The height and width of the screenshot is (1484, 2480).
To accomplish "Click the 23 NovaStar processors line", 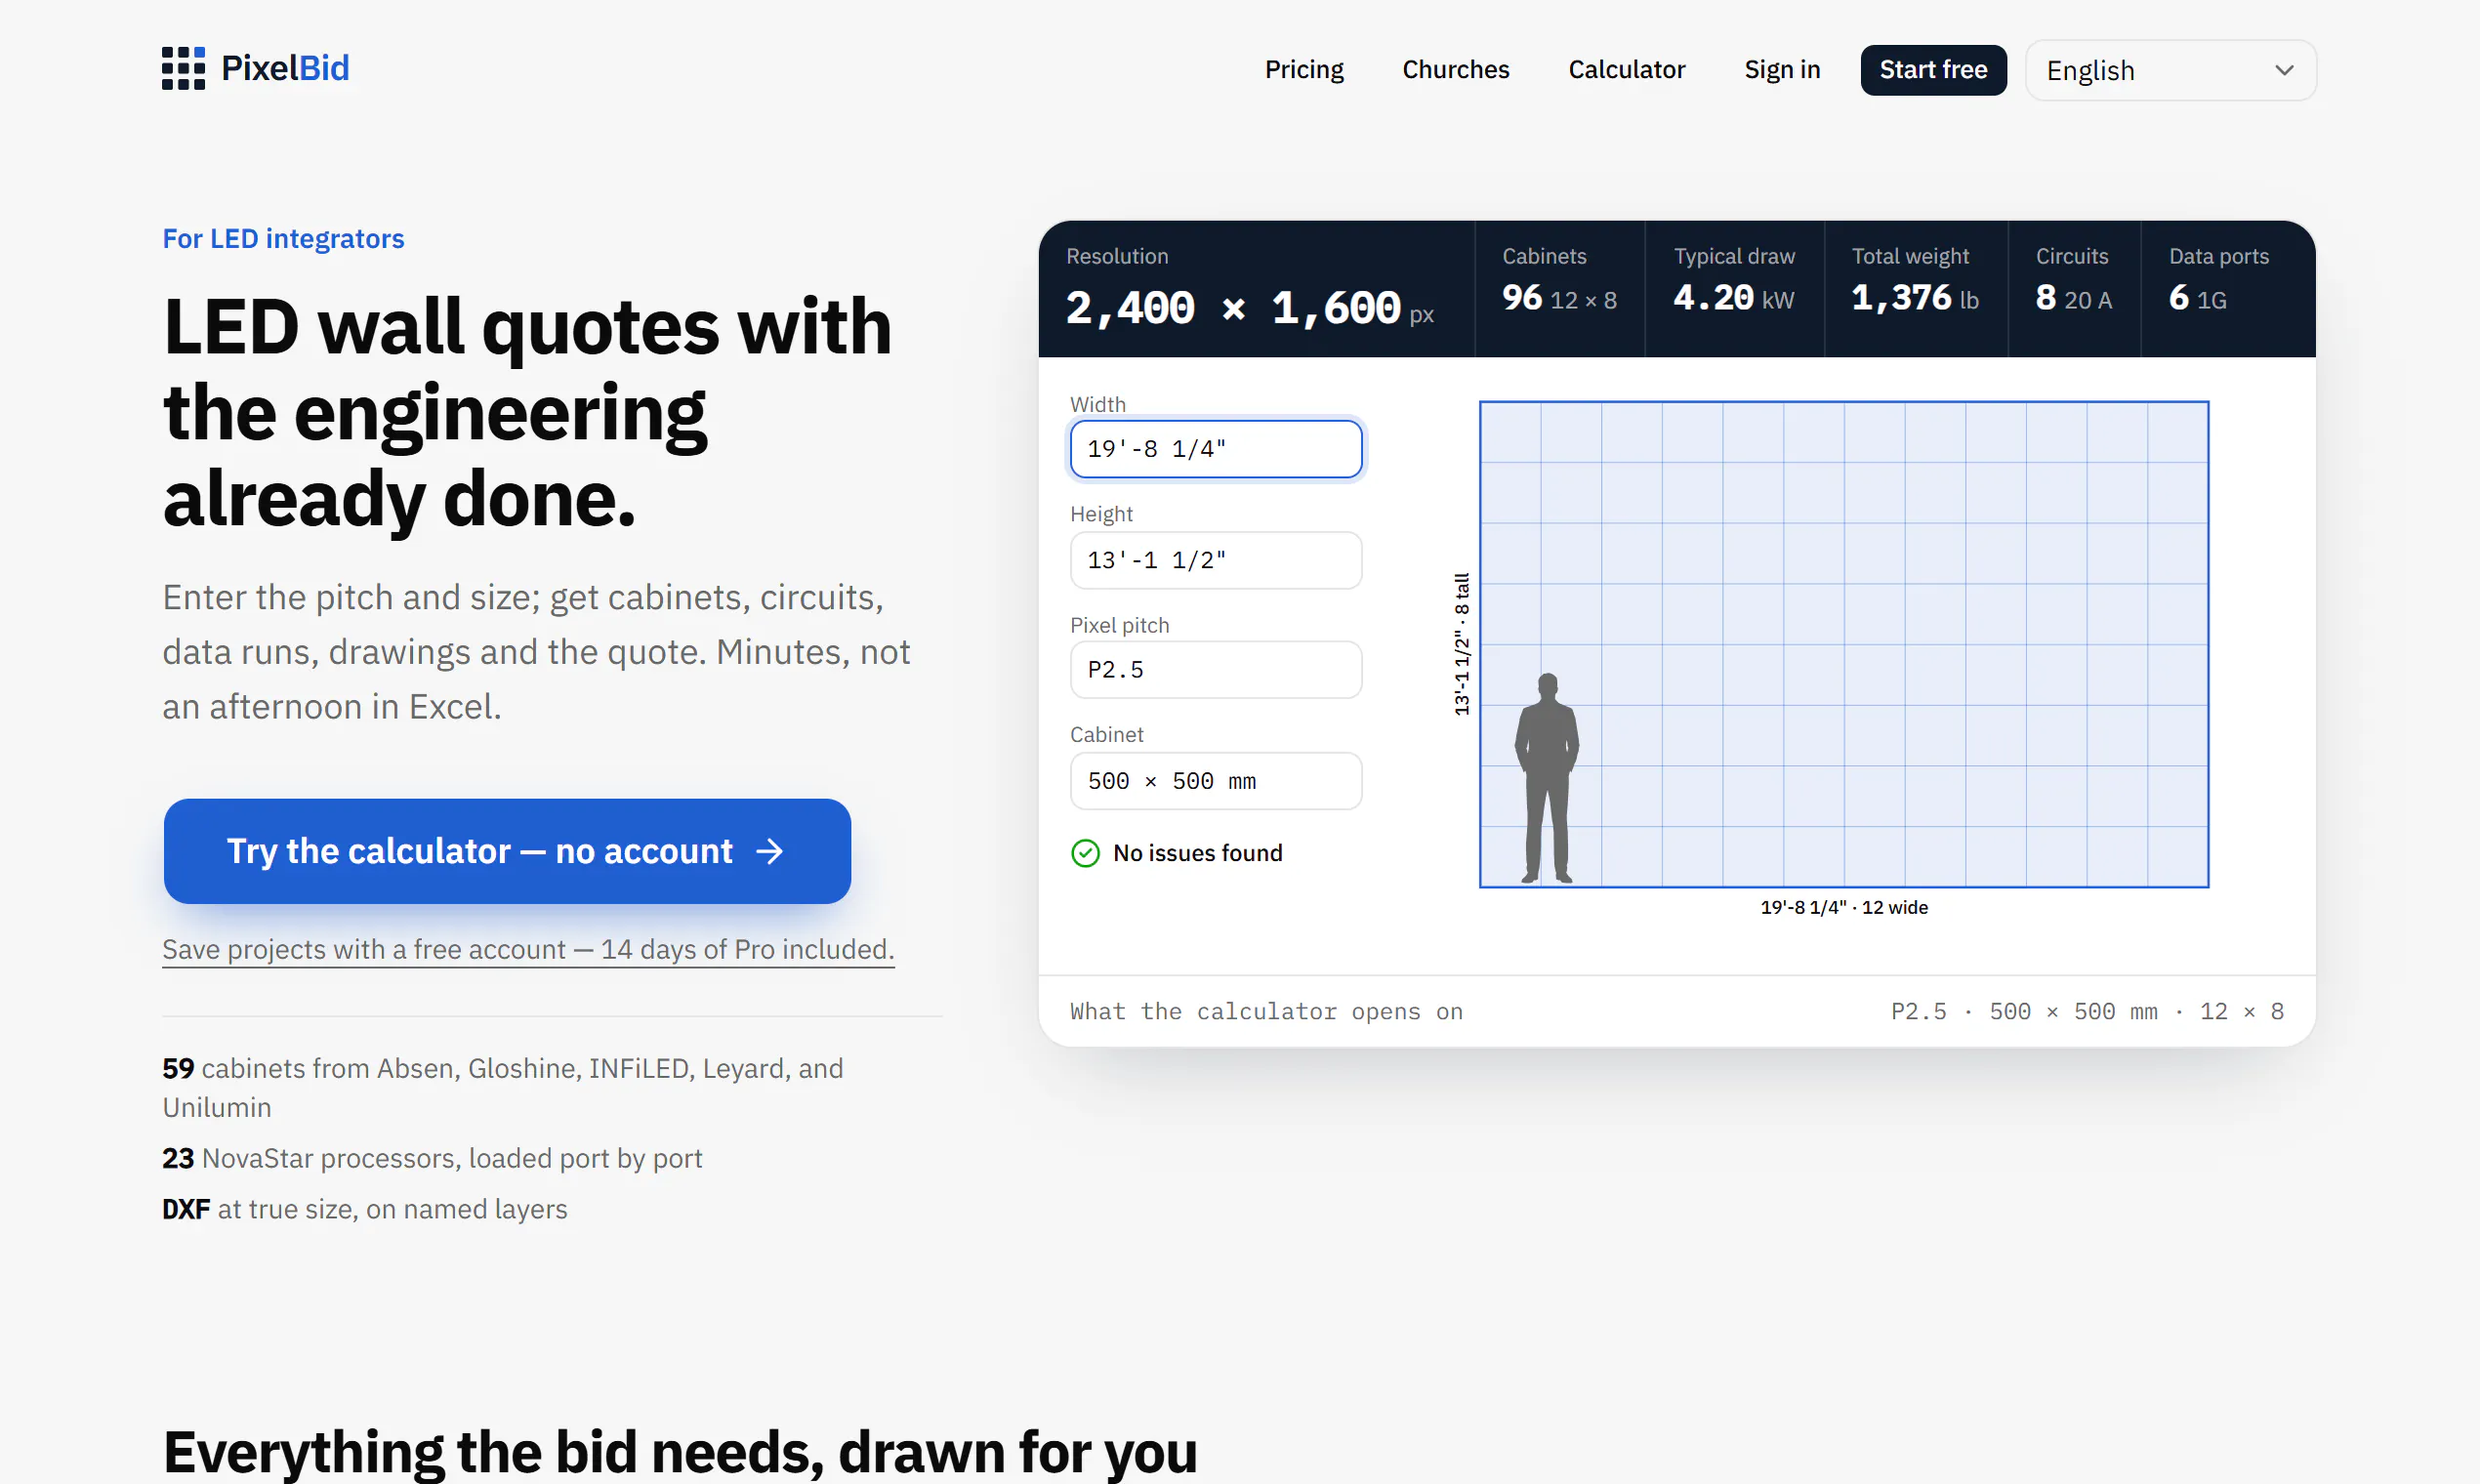I will [432, 1158].
